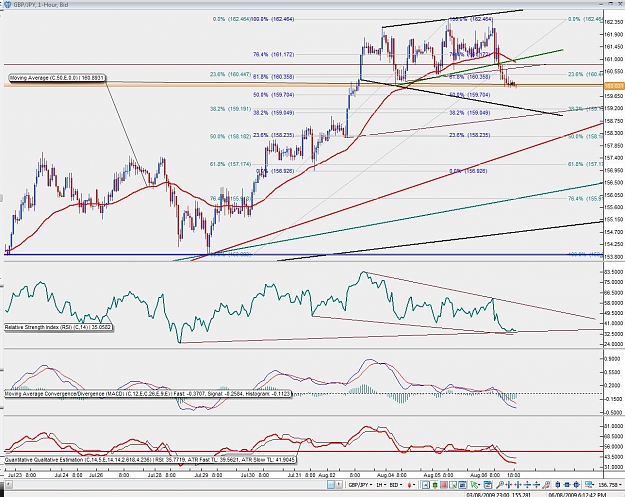Click the 61.8% (157.174) green Fibonacci label at left
The width and height of the screenshot is (625, 497).
[230, 164]
